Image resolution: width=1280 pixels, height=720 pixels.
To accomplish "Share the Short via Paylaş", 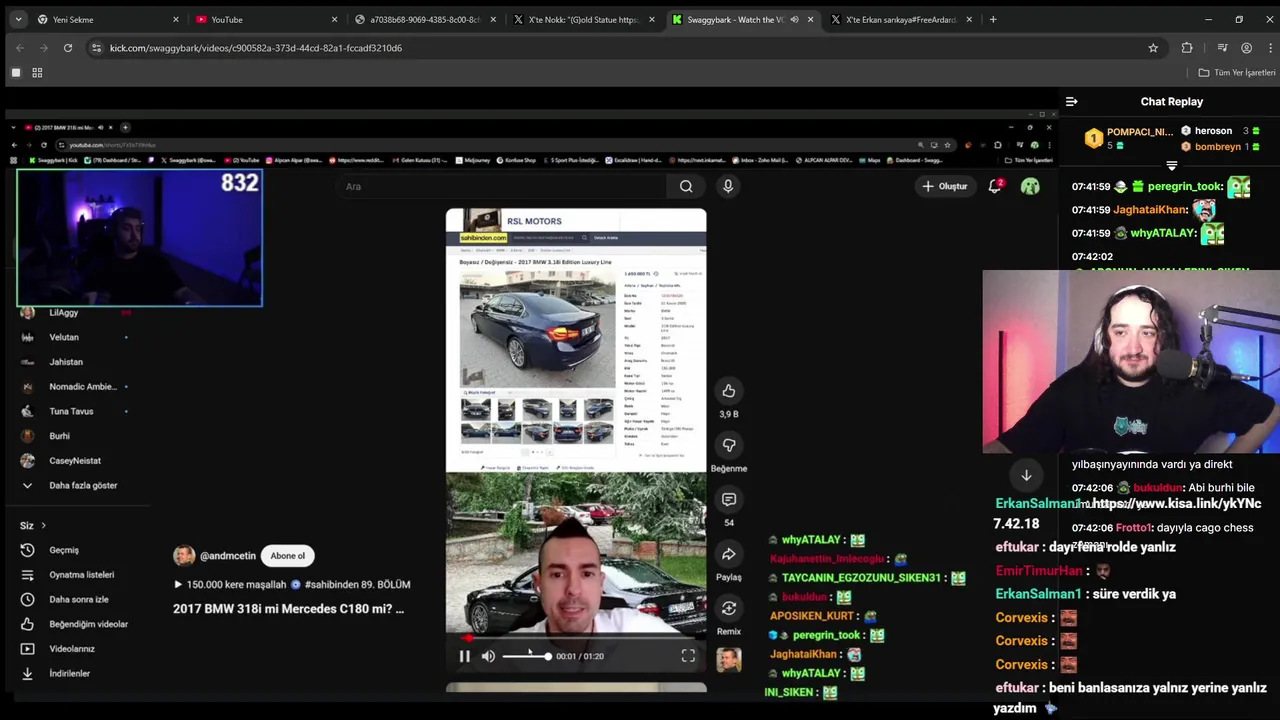I will [729, 554].
